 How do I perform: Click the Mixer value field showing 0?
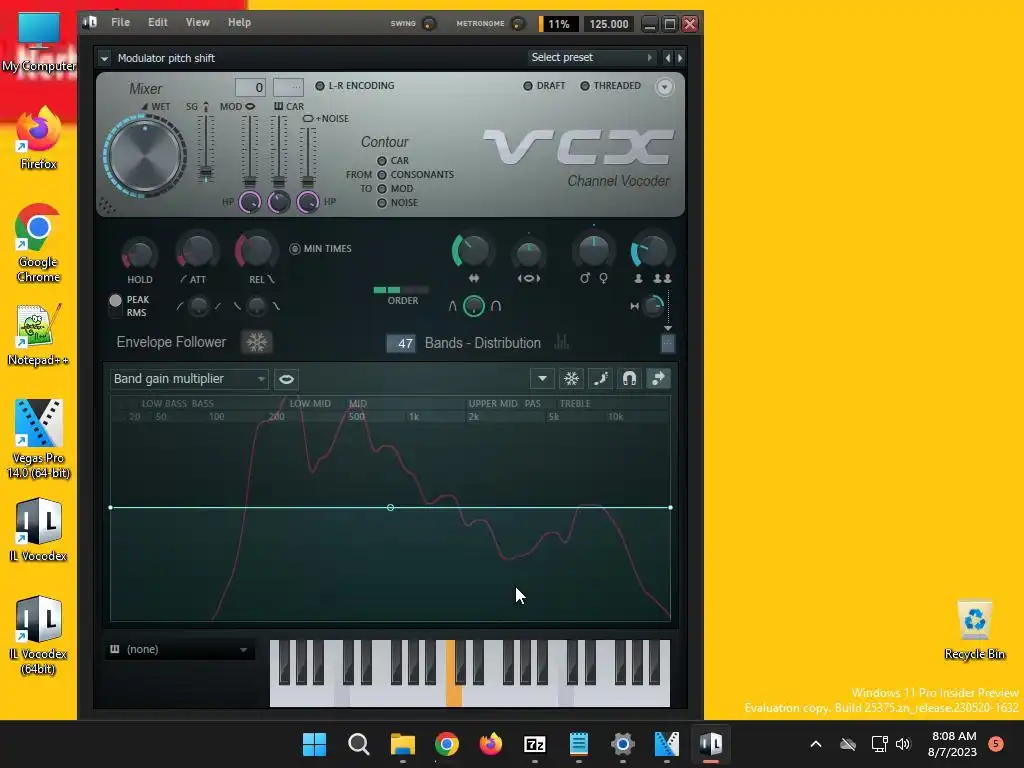pos(250,88)
